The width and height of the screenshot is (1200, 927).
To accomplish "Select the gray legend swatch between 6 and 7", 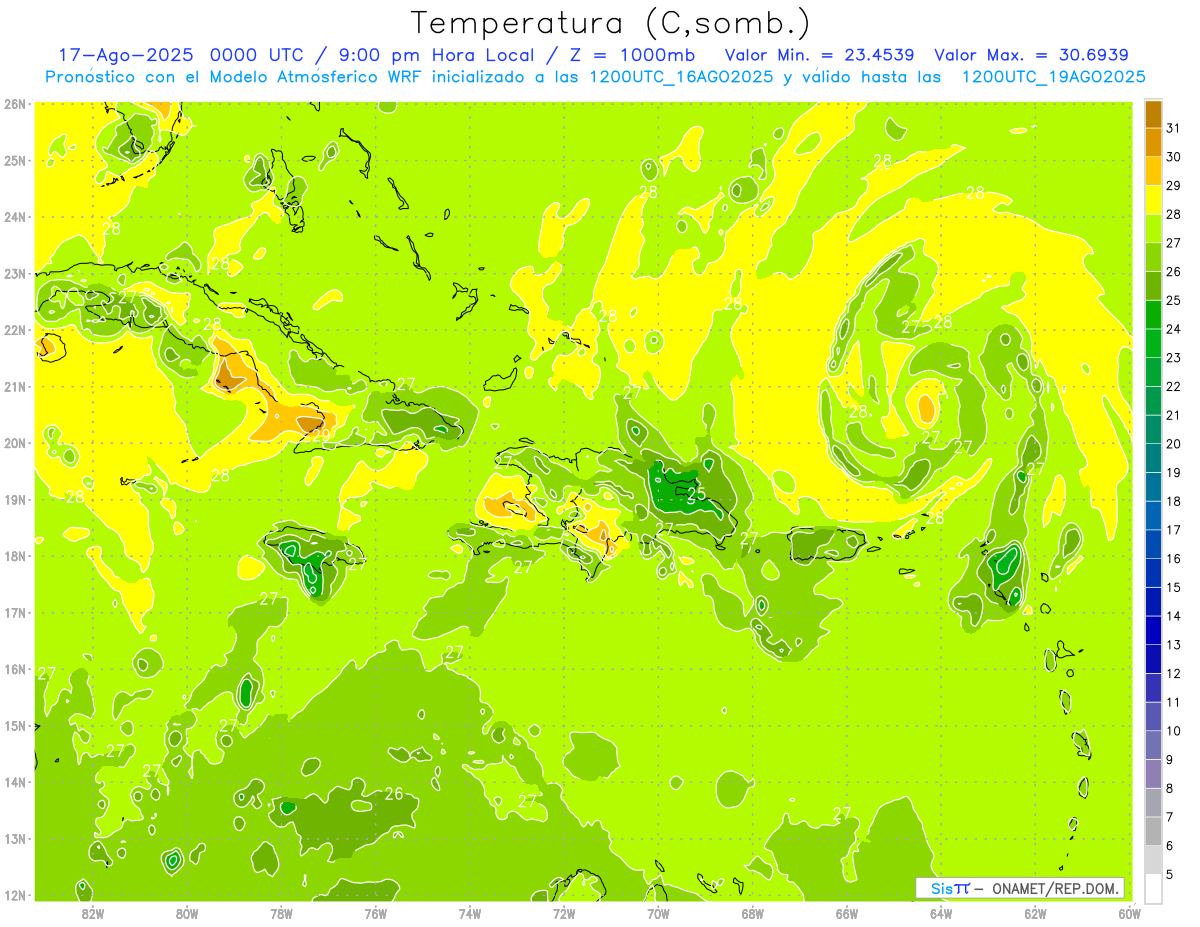I will pyautogui.click(x=1153, y=831).
